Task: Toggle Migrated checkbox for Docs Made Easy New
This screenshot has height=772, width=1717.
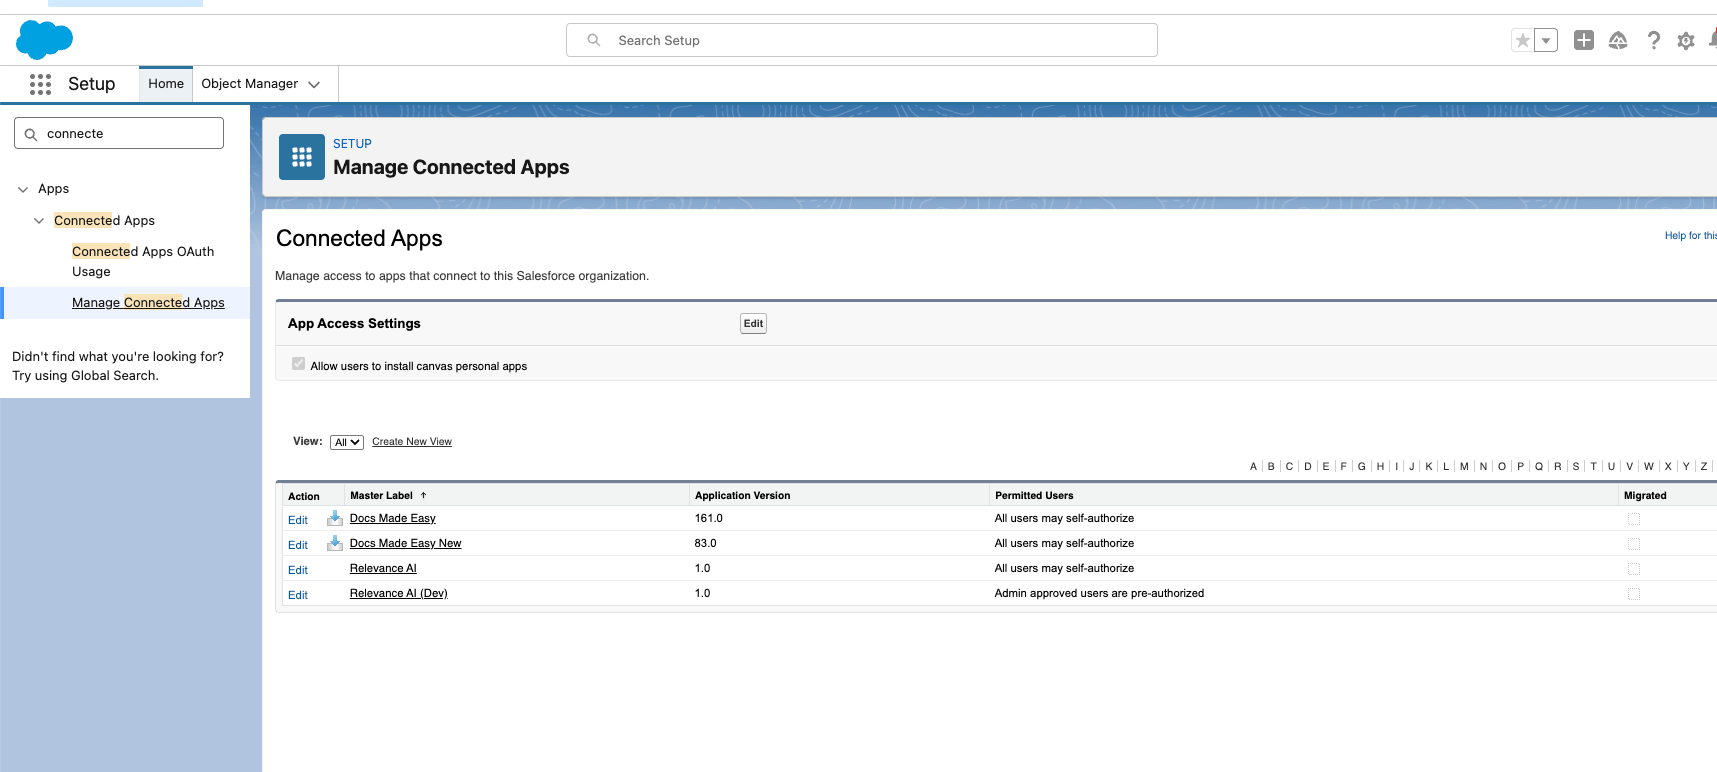Action: coord(1634,544)
